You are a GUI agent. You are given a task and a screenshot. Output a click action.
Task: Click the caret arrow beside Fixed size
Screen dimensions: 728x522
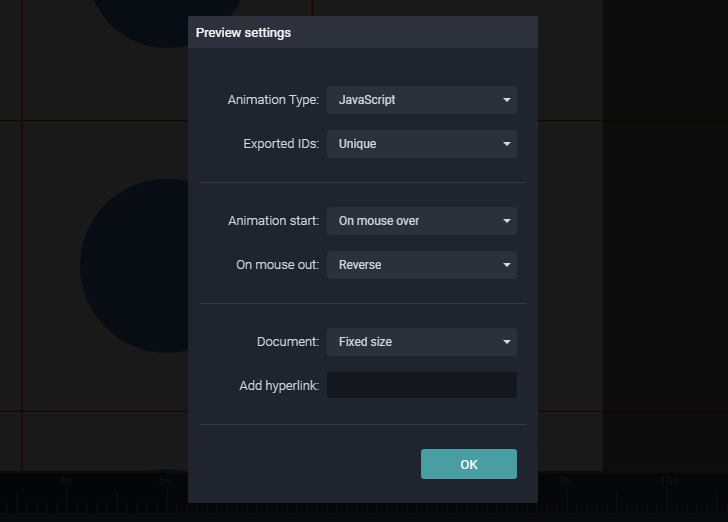point(507,342)
